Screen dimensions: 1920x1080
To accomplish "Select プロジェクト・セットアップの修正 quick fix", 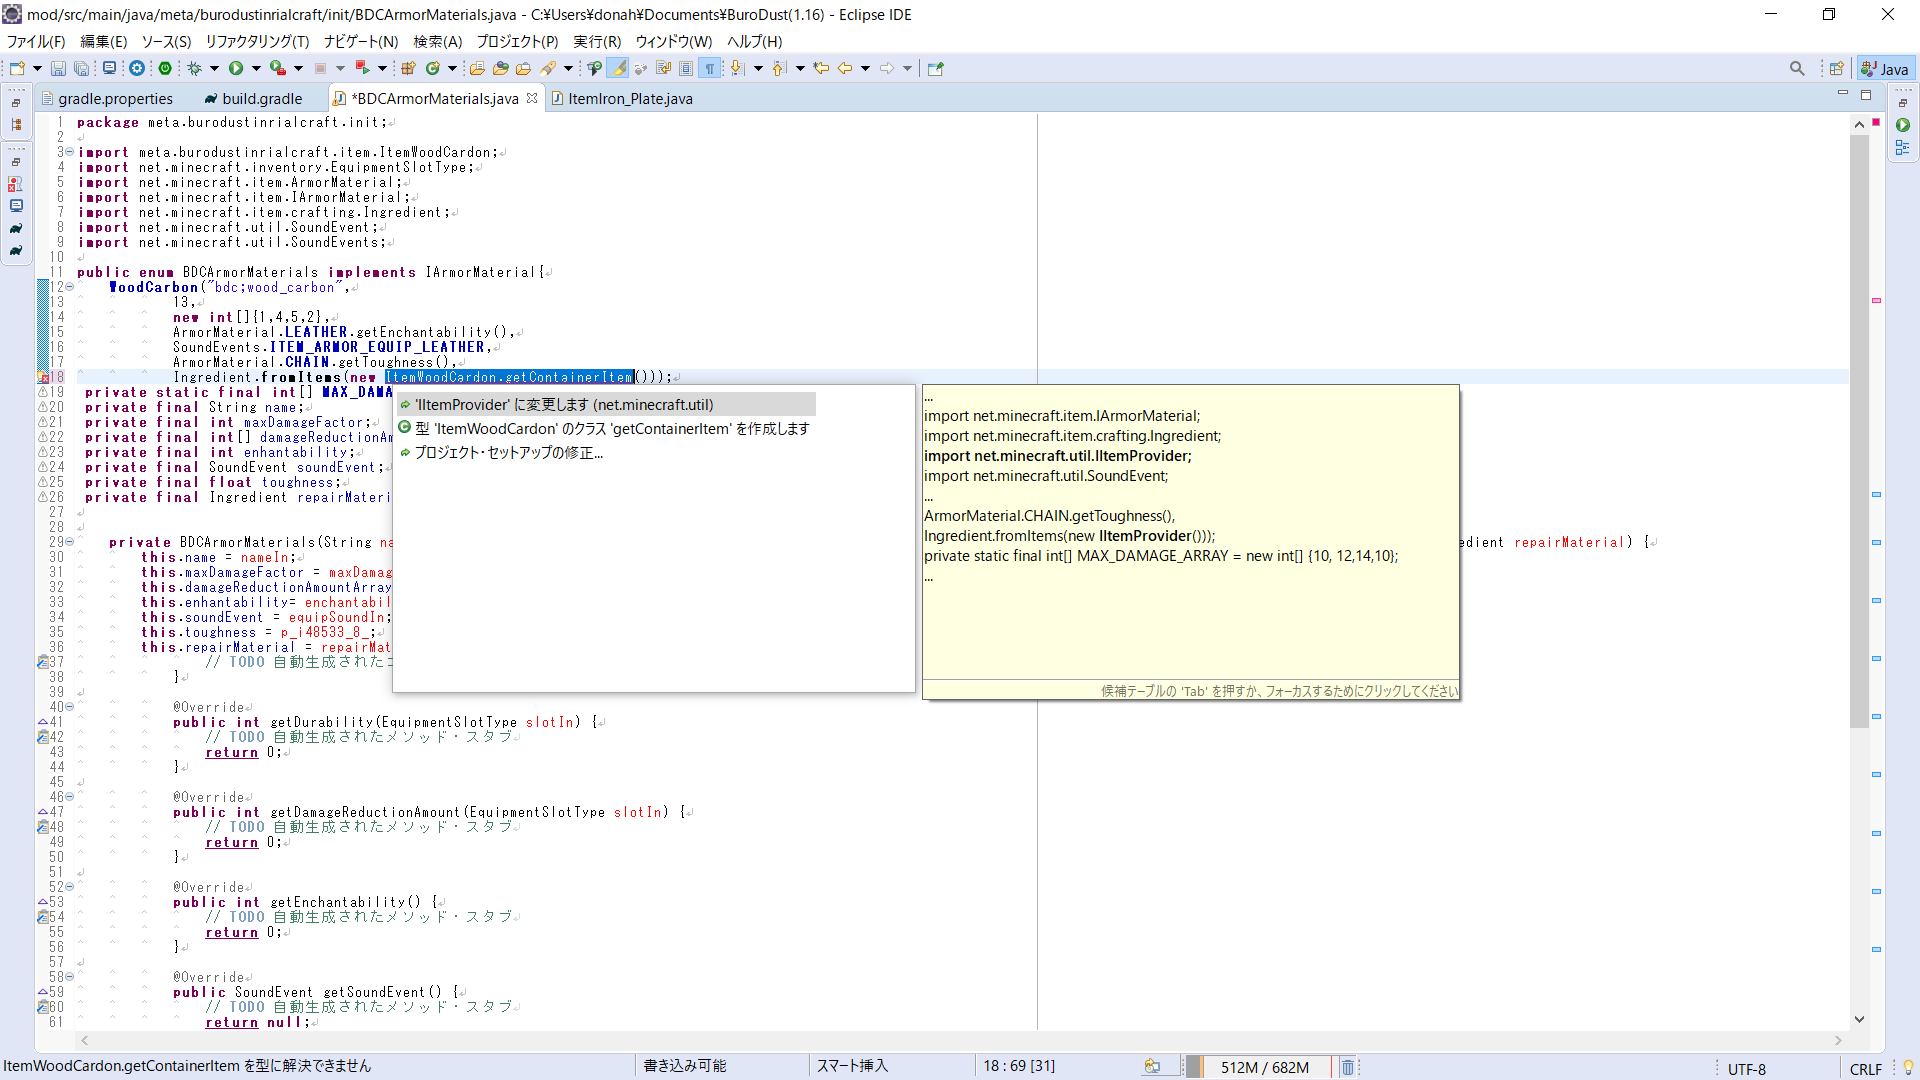I will [x=508, y=453].
